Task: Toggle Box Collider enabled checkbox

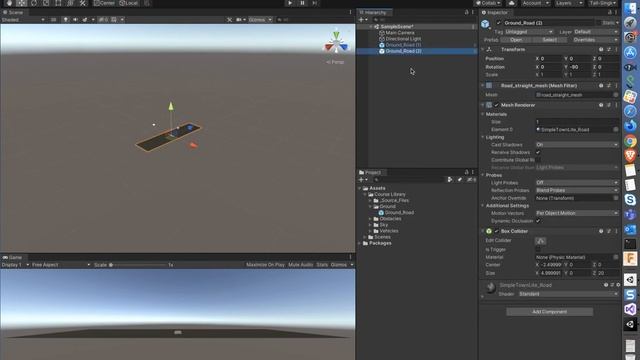Action: [497, 231]
